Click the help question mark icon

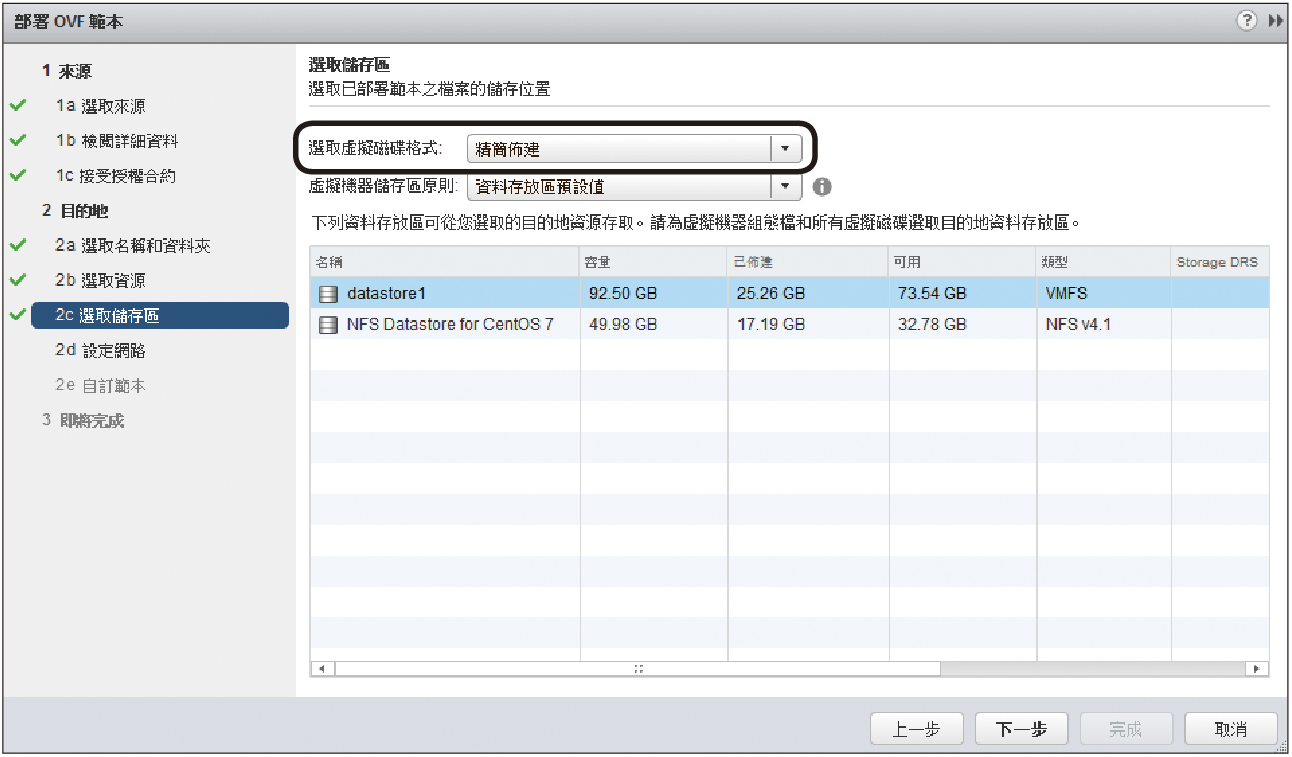[1246, 21]
